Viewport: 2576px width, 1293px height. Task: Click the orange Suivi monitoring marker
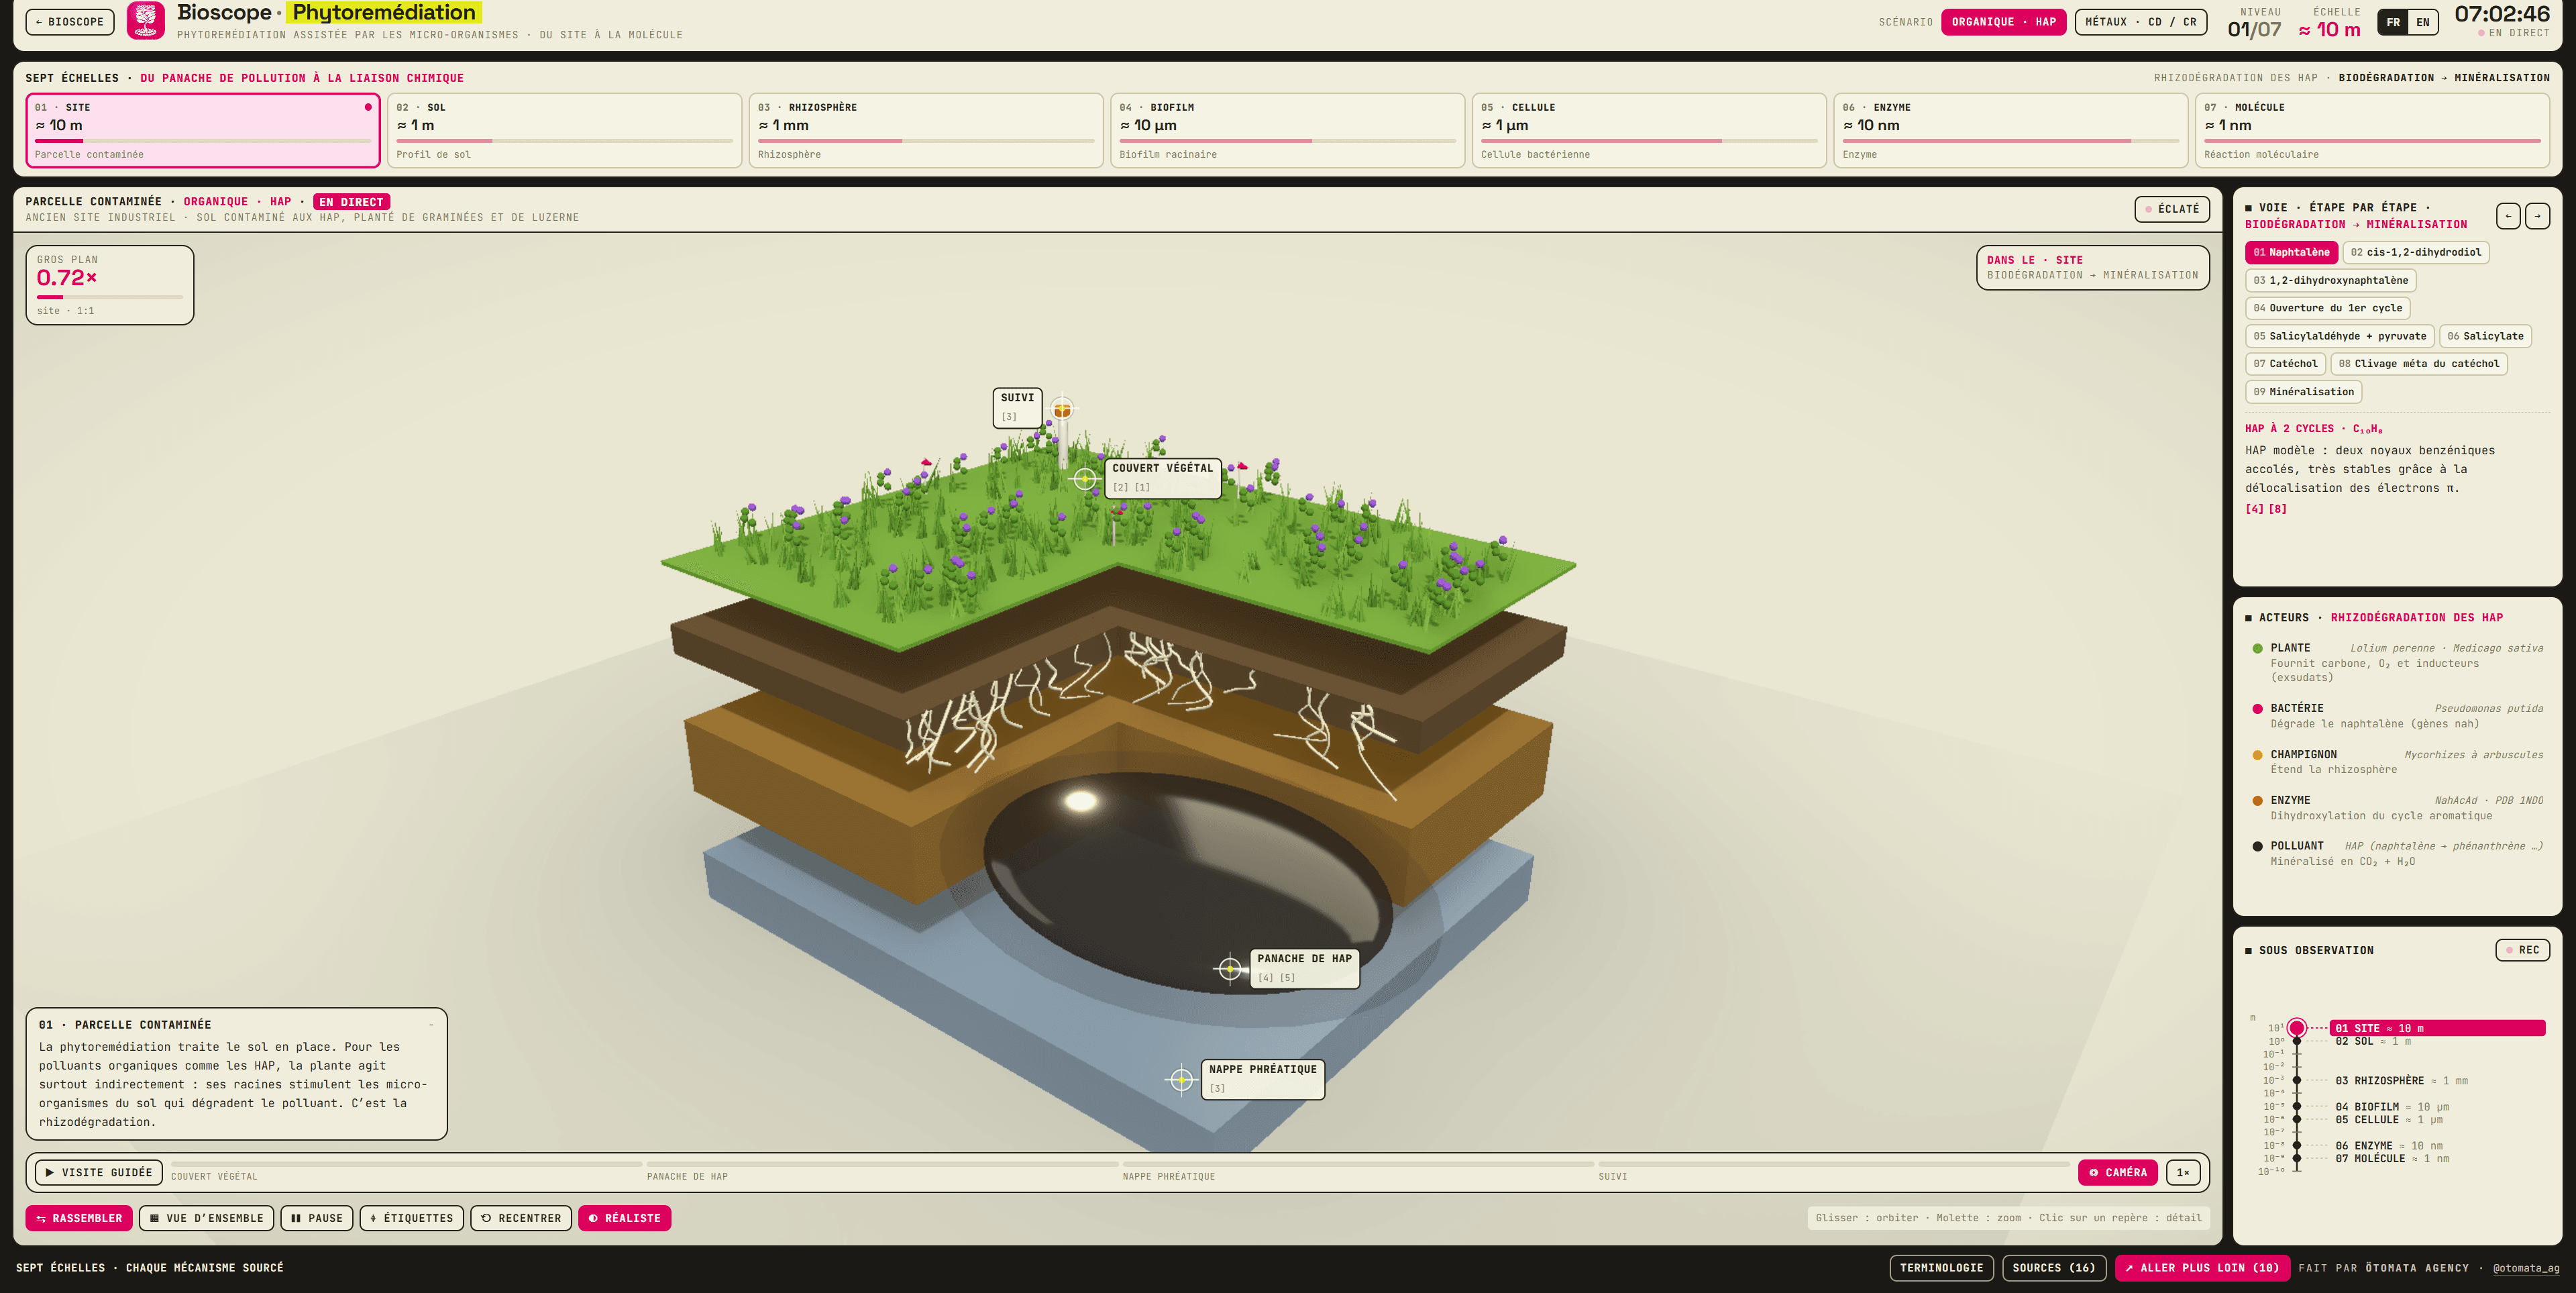pyautogui.click(x=1062, y=409)
